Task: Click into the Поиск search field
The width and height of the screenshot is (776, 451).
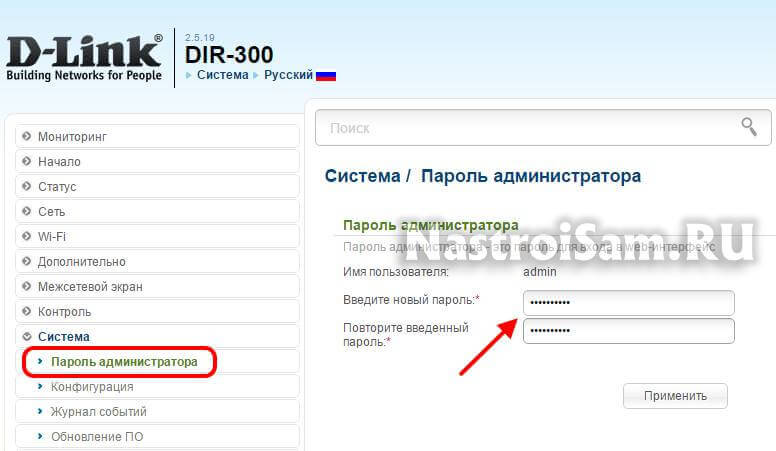Action: (543, 128)
